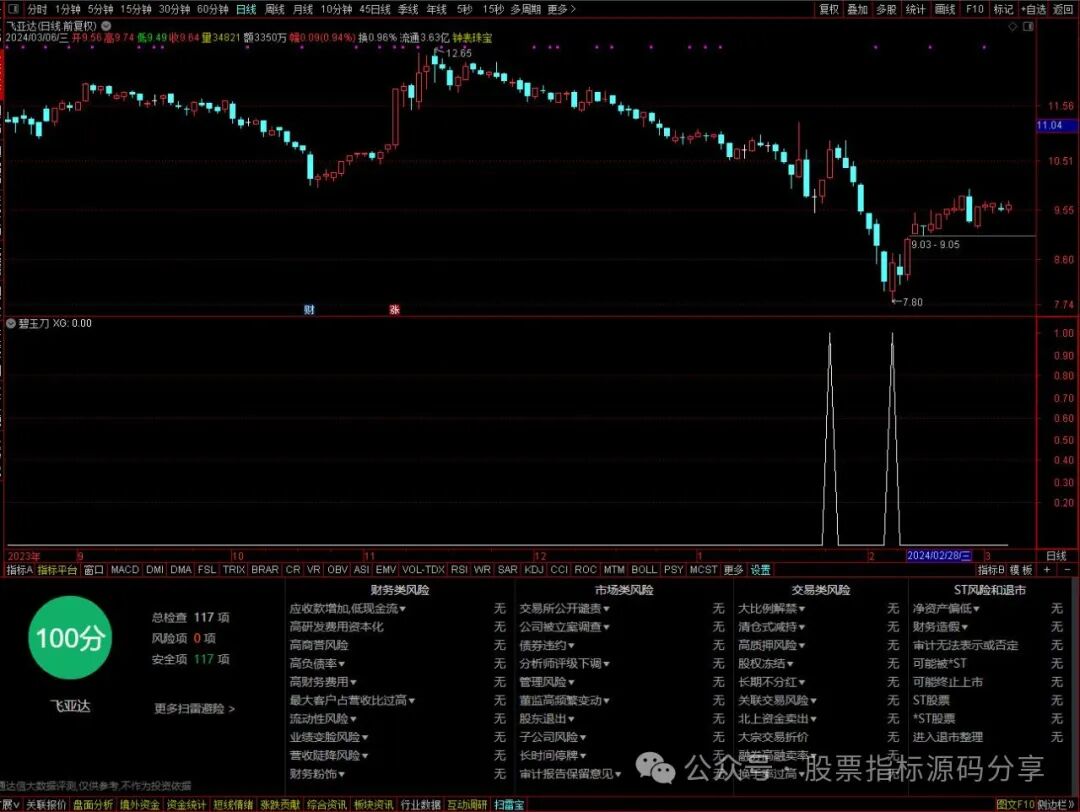This screenshot has width=1080, height=812.
Task: Click the 100分 green score circle
Action: coord(70,638)
